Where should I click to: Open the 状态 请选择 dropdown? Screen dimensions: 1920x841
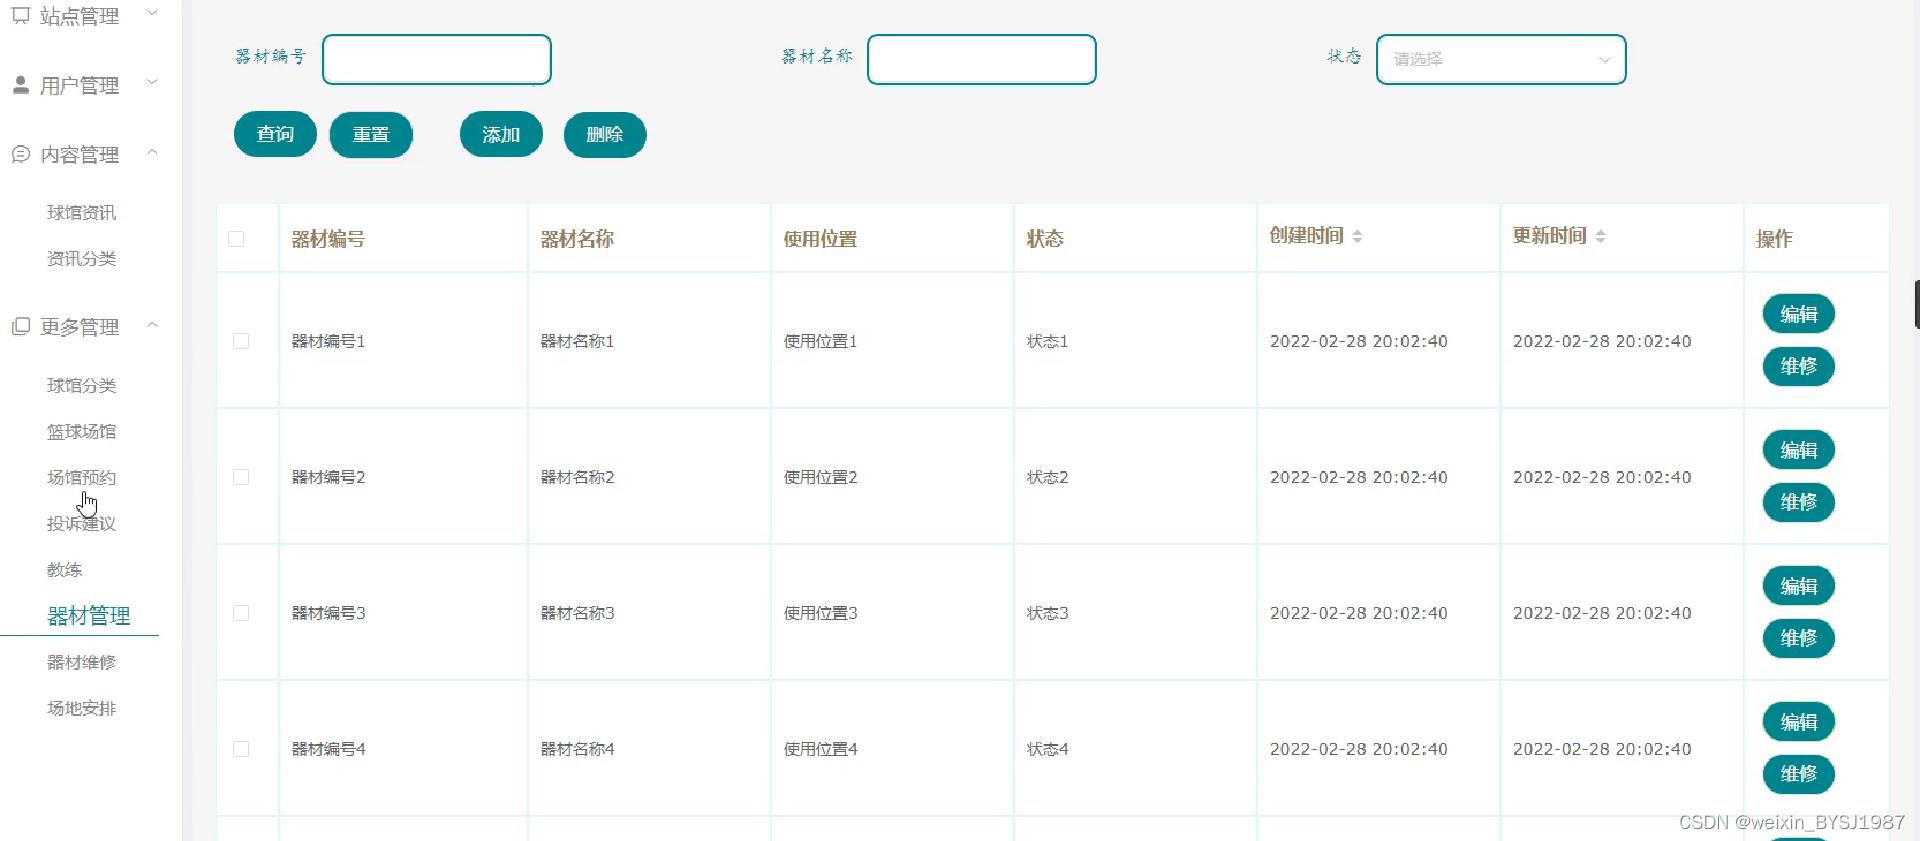click(1501, 59)
